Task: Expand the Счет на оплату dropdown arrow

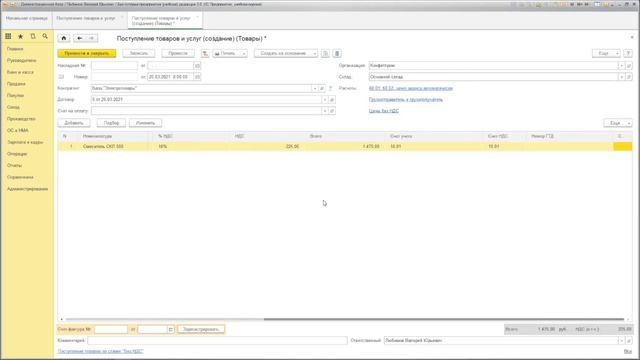Action: [x=325, y=111]
